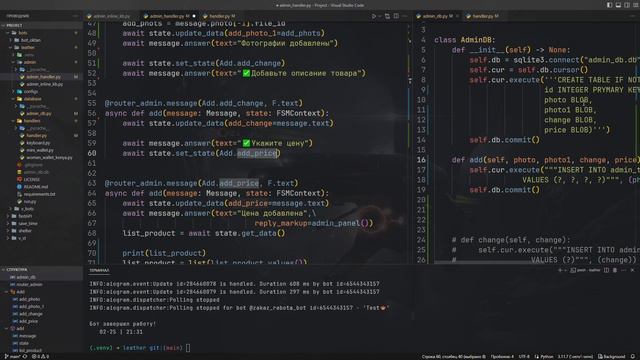Open the split editor right icon
Viewport: 640px width, 360px height.
coord(396,16)
